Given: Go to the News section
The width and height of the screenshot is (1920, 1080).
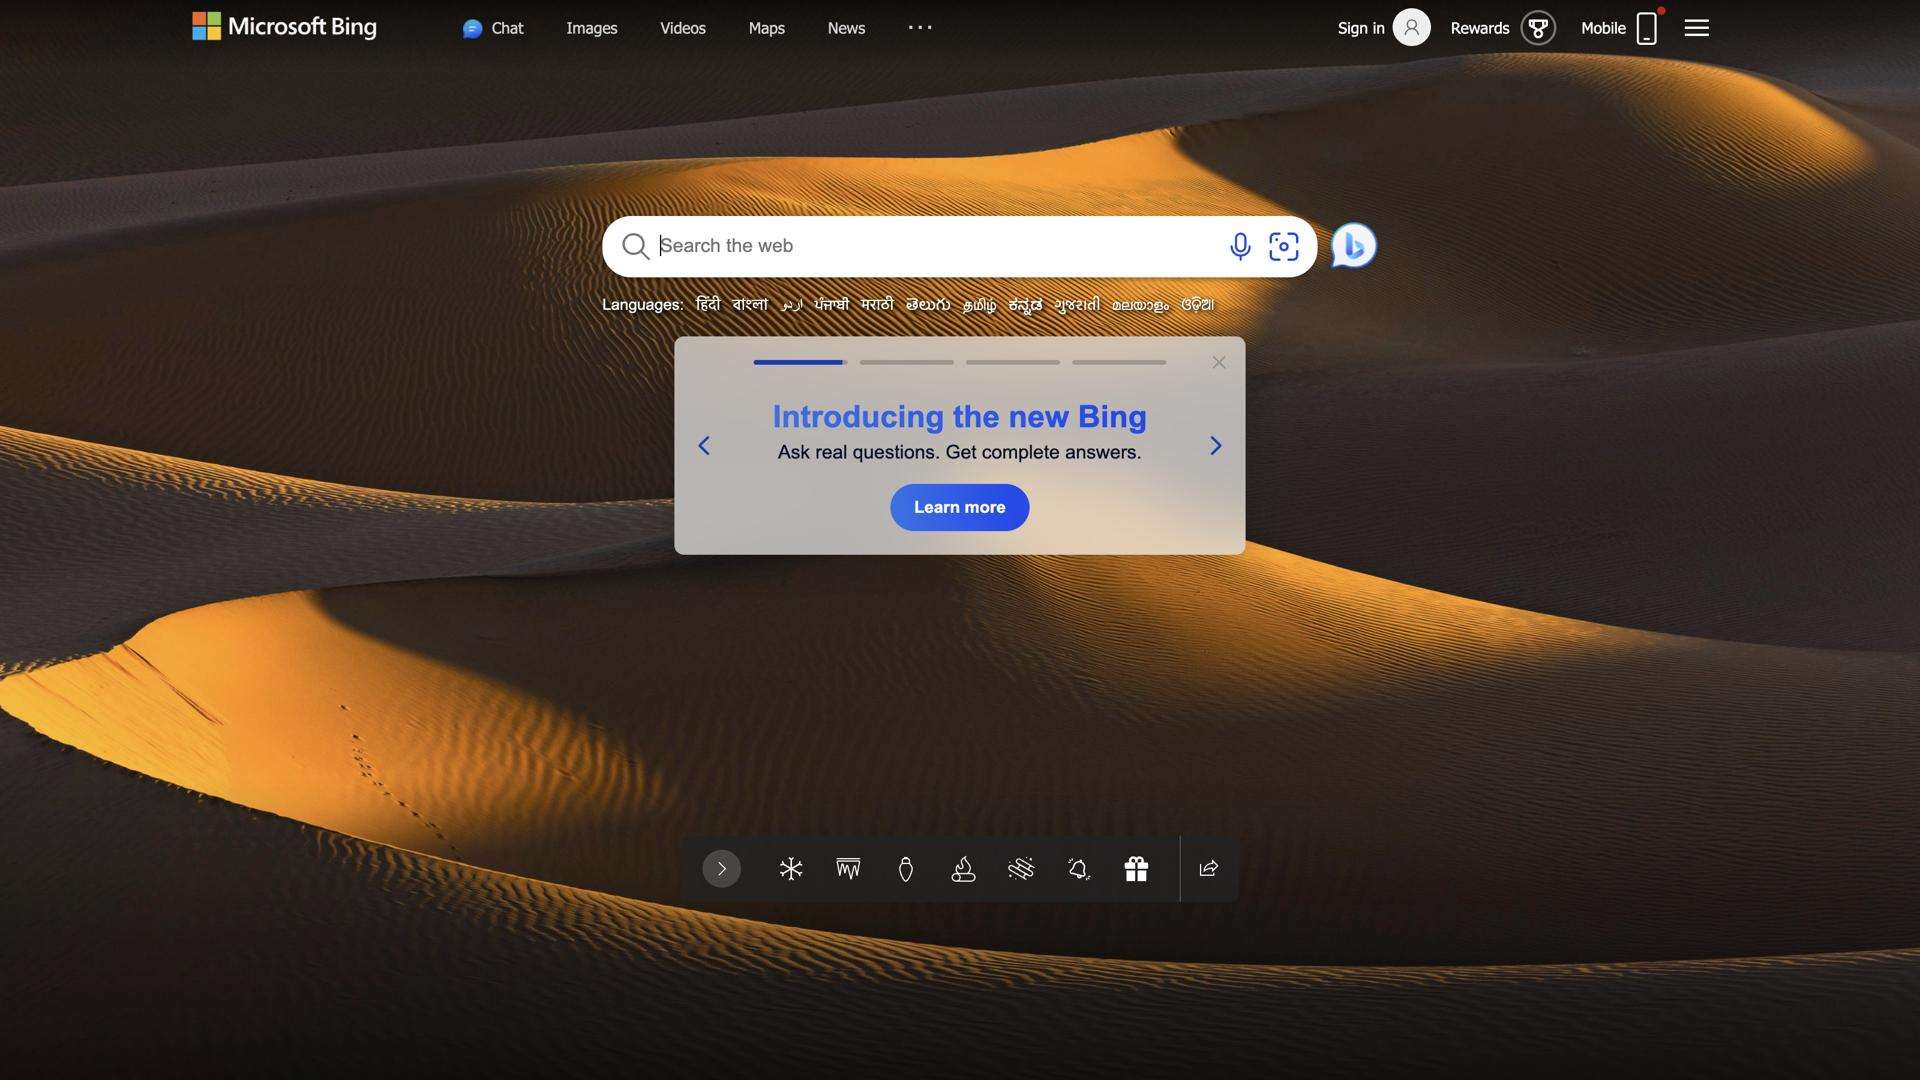Looking at the screenshot, I should coord(846,28).
